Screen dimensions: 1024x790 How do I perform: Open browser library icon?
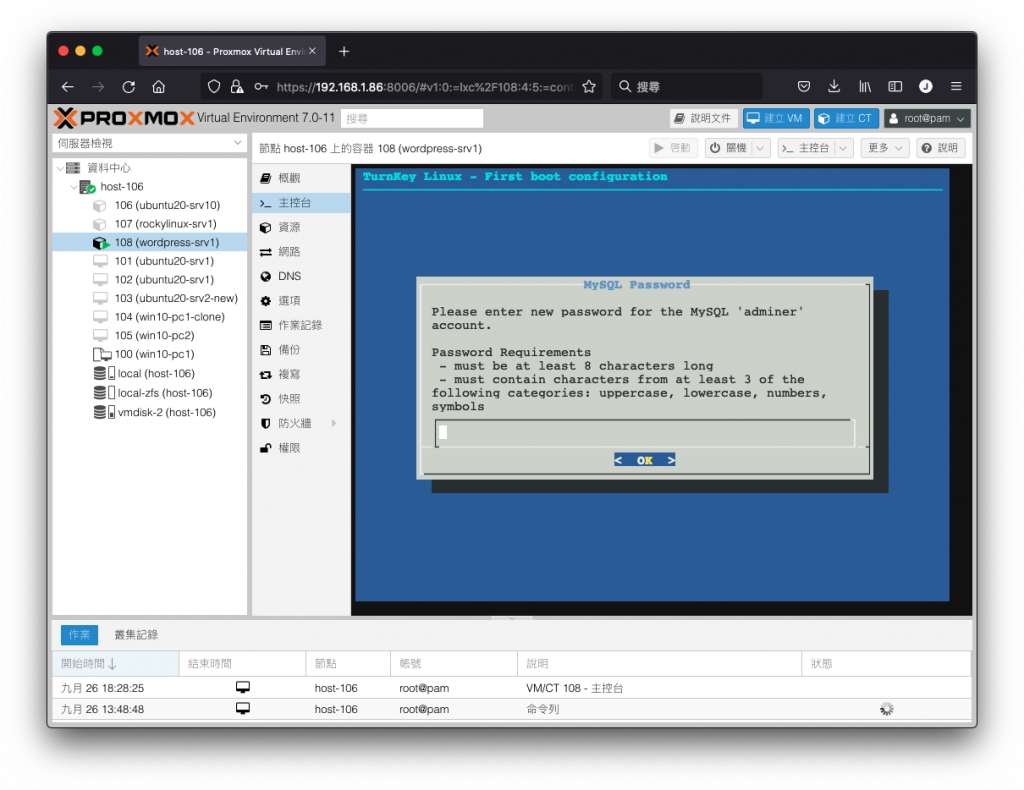(x=865, y=86)
